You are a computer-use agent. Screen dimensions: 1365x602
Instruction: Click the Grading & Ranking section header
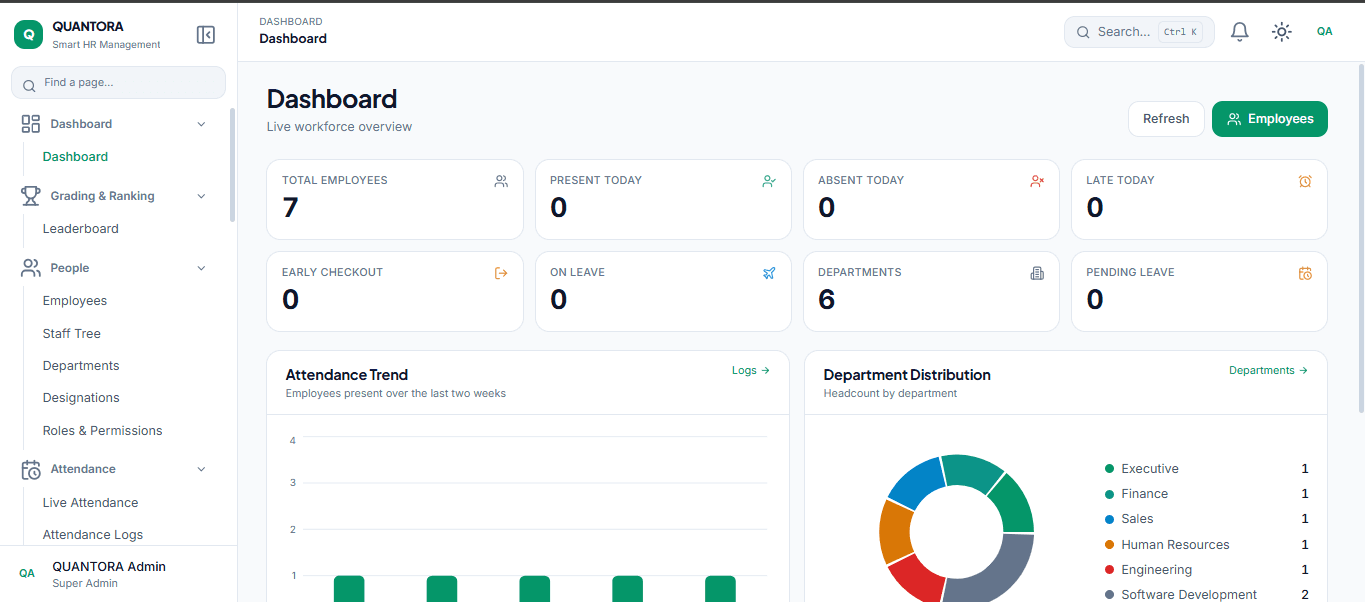[x=115, y=196]
